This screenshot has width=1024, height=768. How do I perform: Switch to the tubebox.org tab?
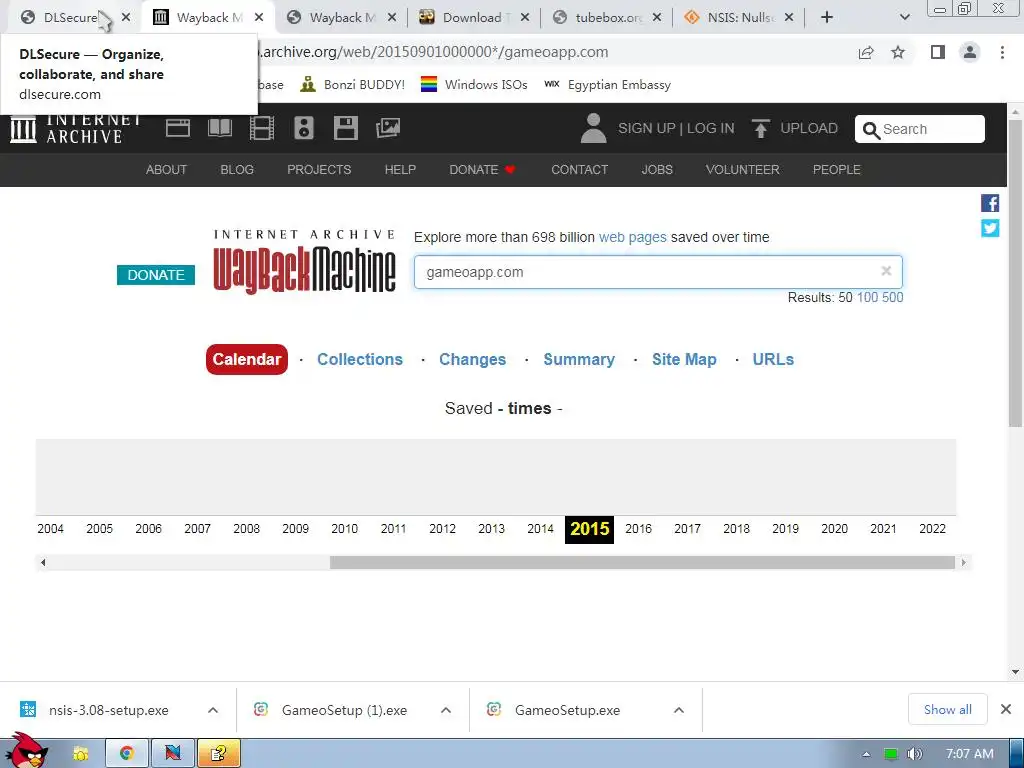pyautogui.click(x=607, y=18)
